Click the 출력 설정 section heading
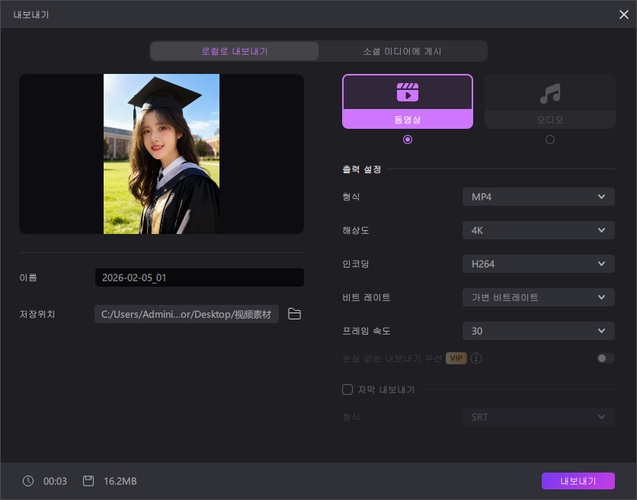Screen dimensions: 637x500 (x=362, y=169)
